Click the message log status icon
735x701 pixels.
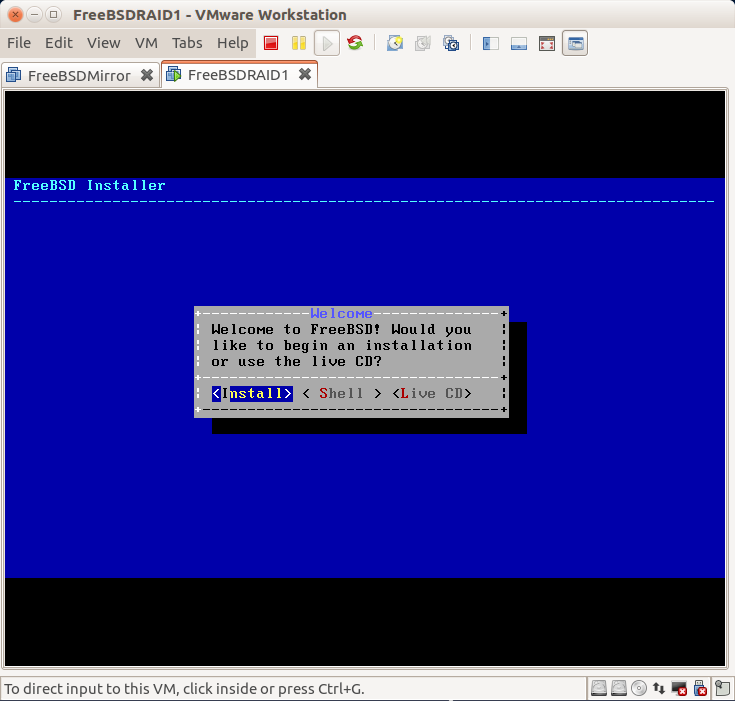pos(722,688)
